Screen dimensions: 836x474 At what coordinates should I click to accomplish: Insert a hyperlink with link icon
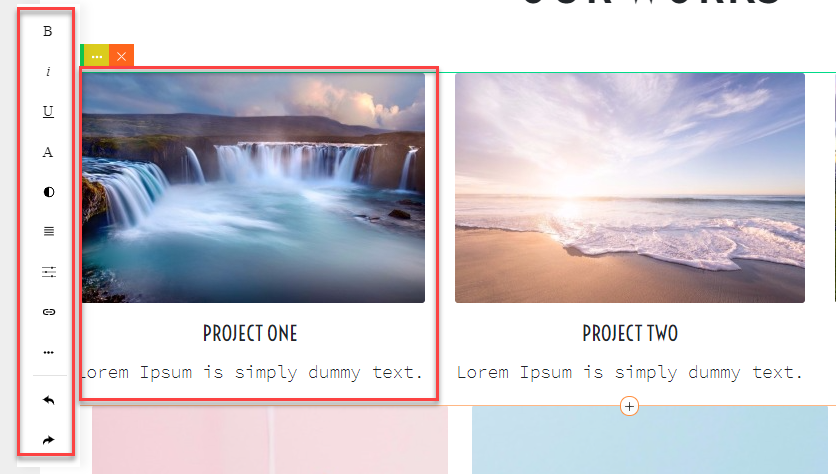[49, 312]
